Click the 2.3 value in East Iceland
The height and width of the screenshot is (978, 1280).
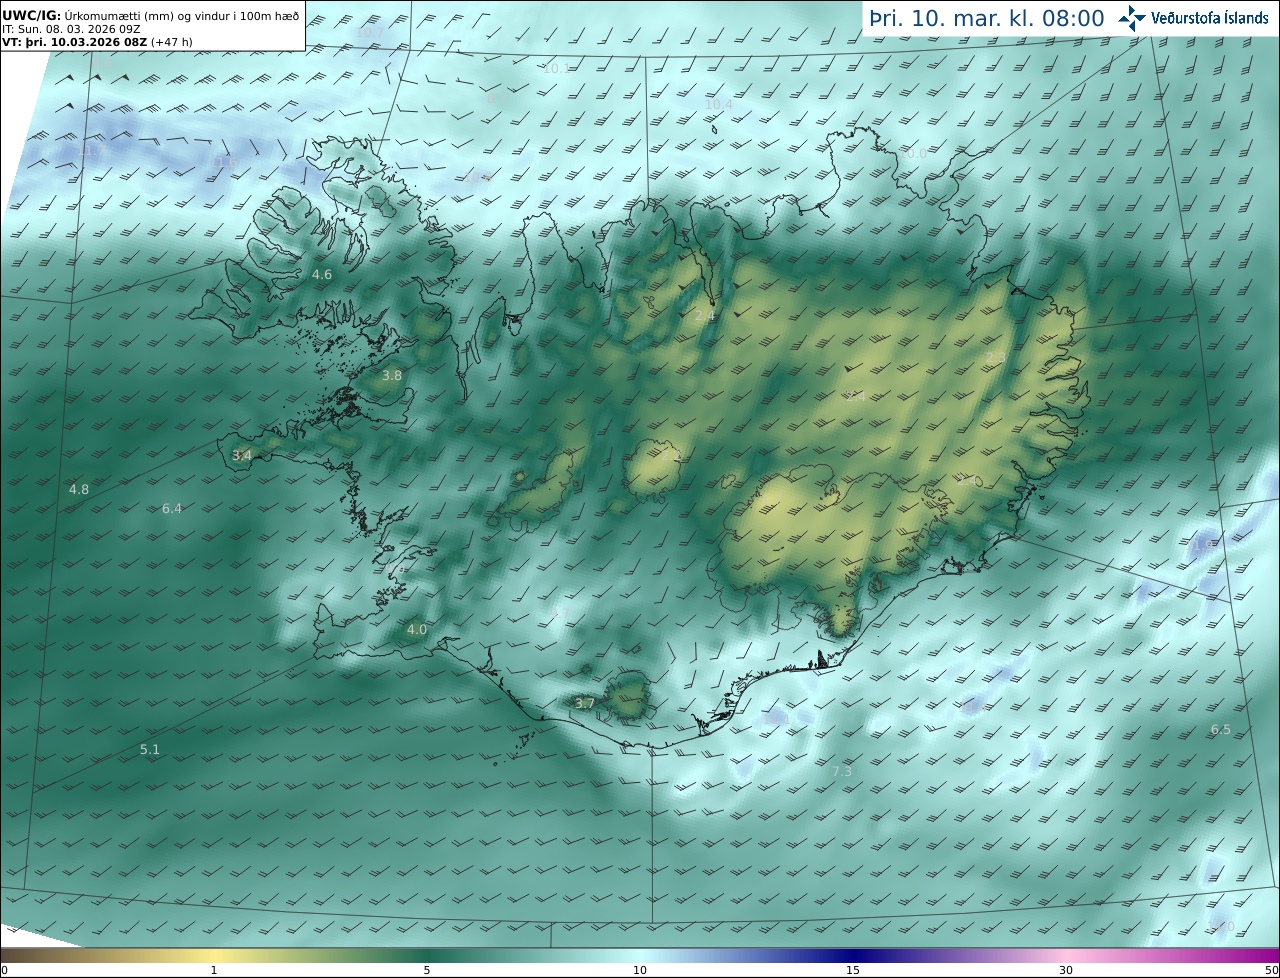tap(996, 358)
